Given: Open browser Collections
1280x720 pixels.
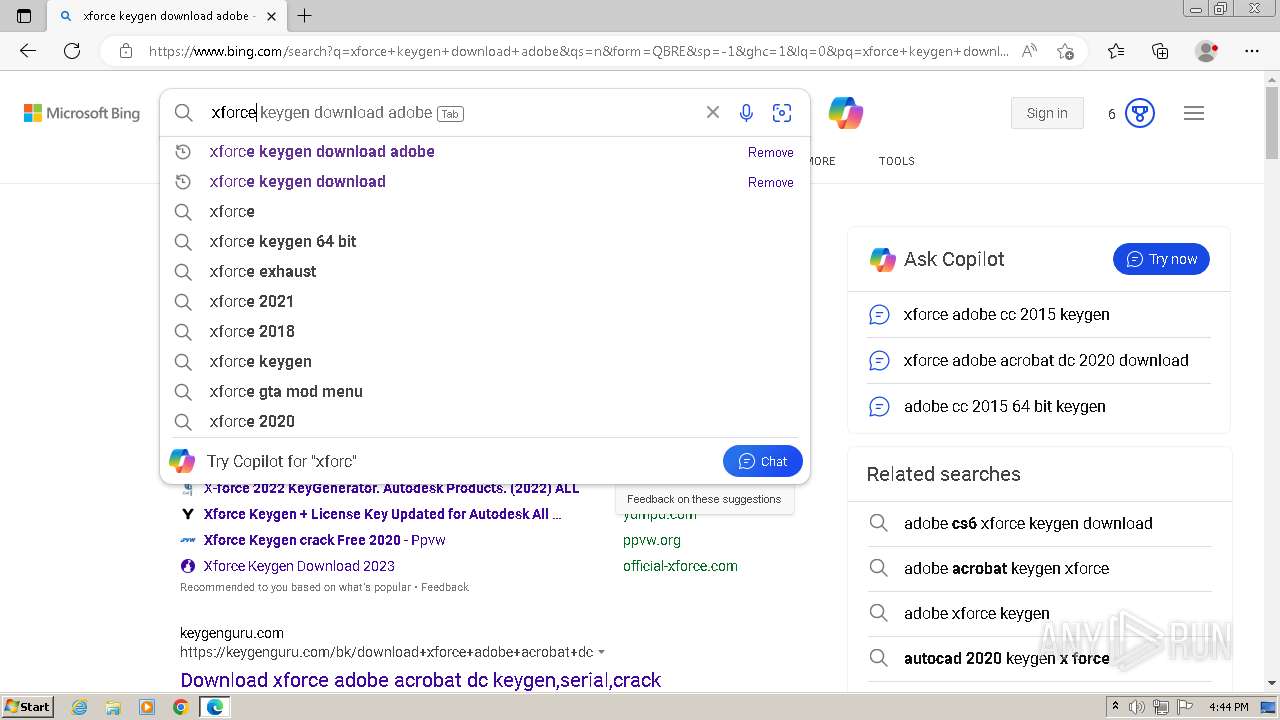Looking at the screenshot, I should pos(1160,51).
